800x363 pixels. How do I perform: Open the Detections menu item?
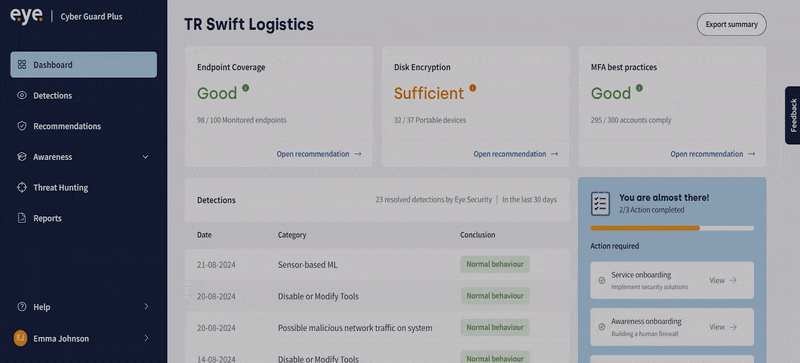tap(83, 95)
